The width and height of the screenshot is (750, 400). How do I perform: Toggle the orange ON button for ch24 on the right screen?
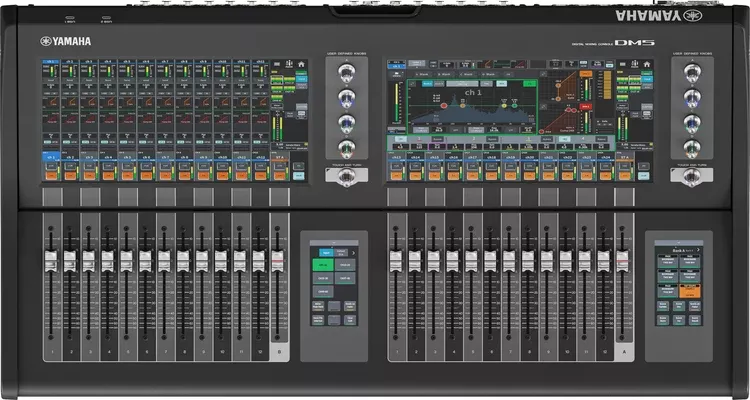[x=605, y=176]
